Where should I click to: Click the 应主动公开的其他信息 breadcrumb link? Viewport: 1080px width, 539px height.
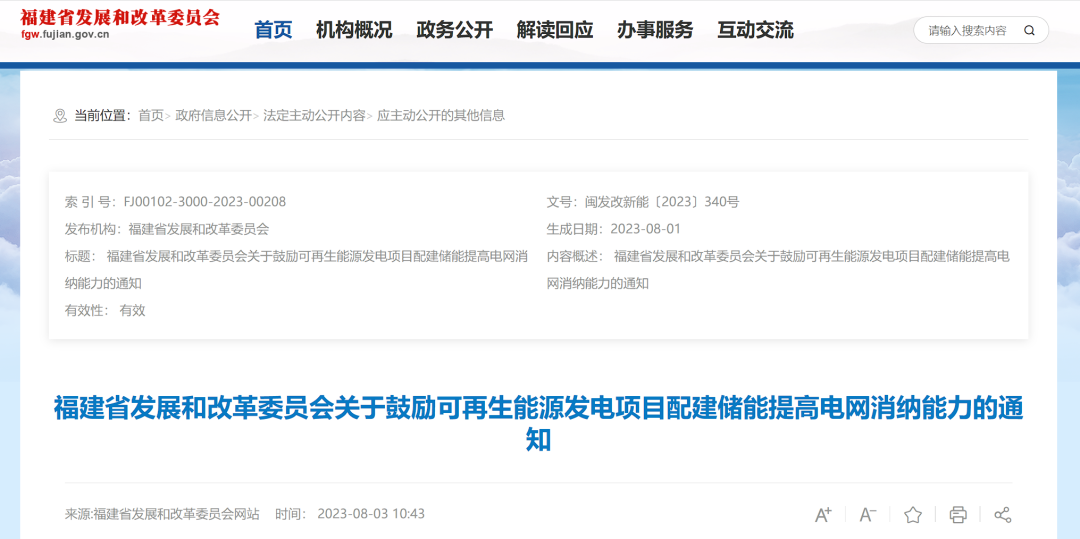[x=441, y=116]
